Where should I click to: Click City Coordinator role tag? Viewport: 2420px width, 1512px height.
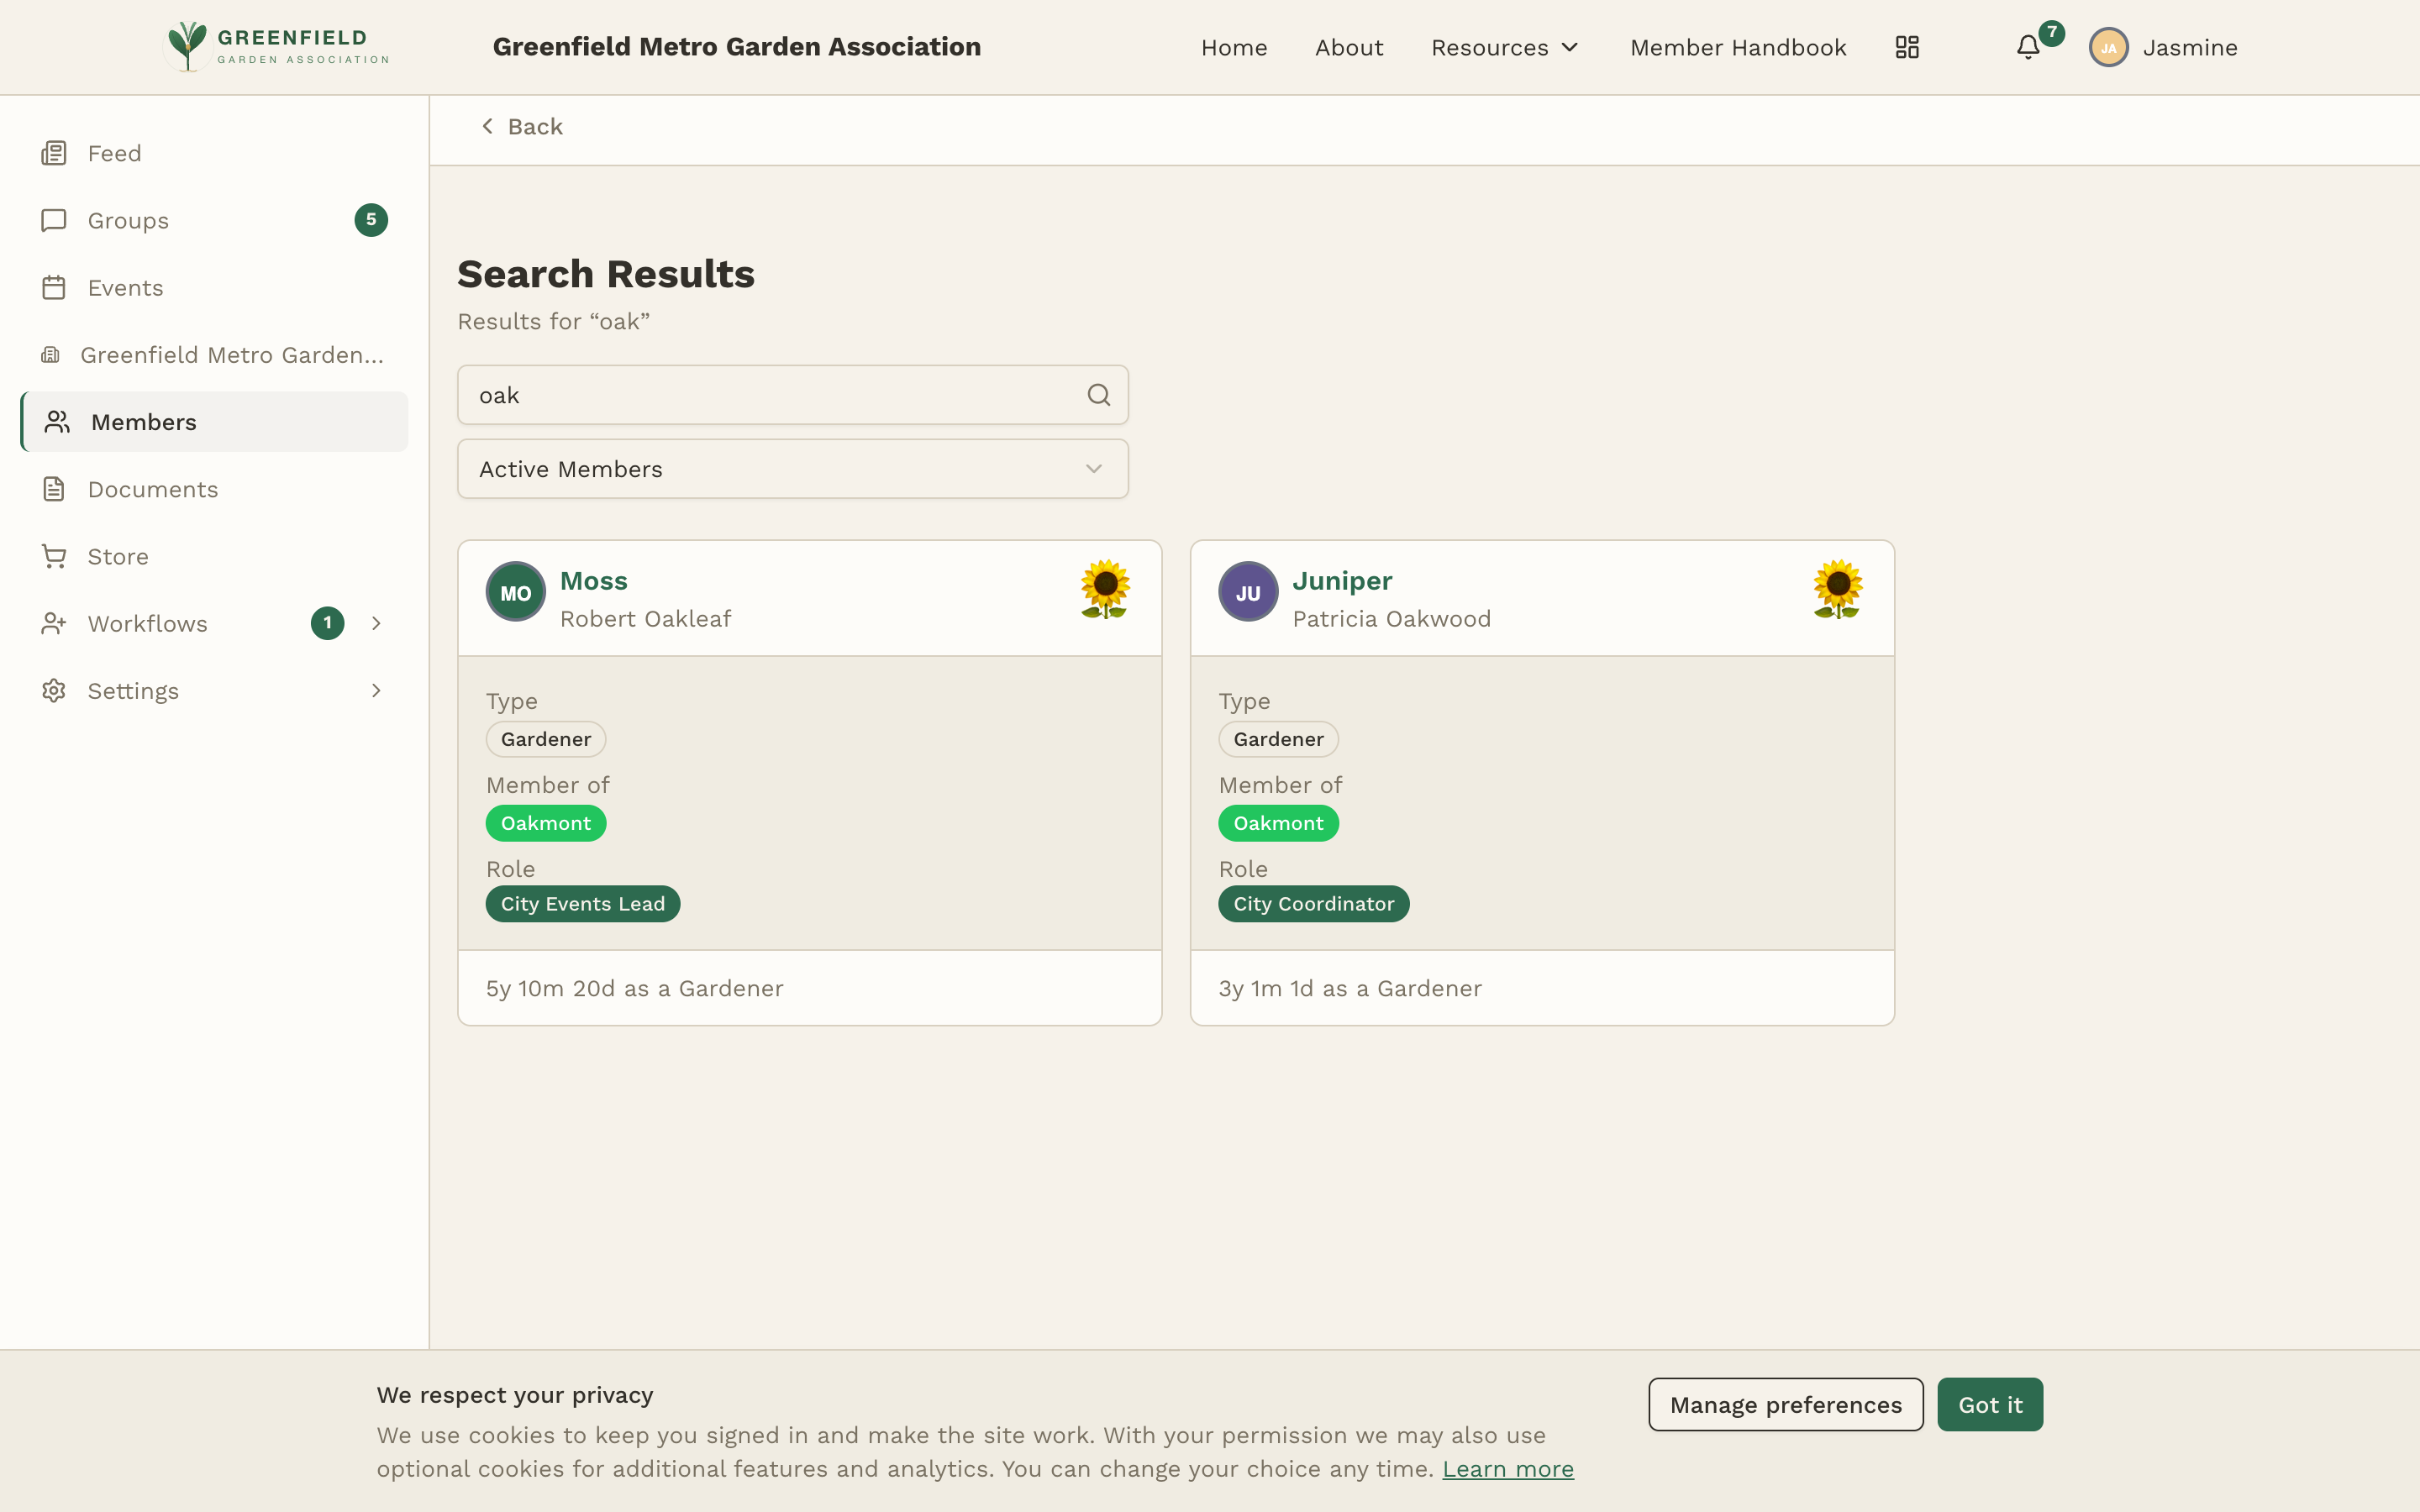tap(1313, 904)
